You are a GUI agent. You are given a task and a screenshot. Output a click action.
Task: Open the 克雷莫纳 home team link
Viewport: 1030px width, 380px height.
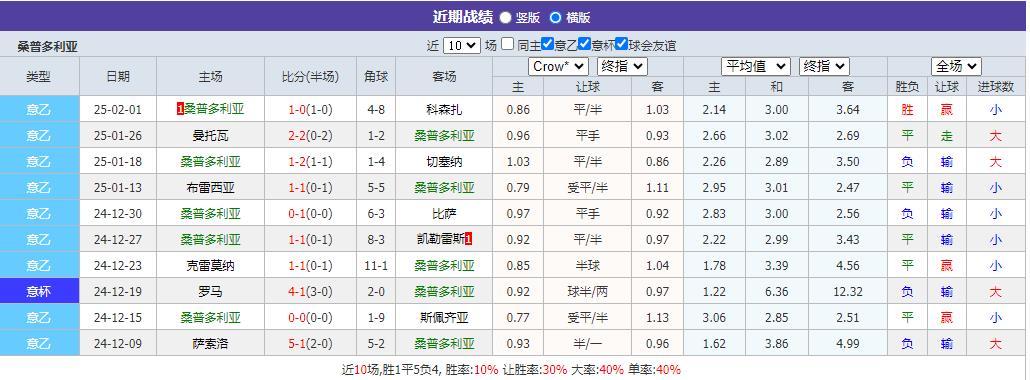(210, 266)
